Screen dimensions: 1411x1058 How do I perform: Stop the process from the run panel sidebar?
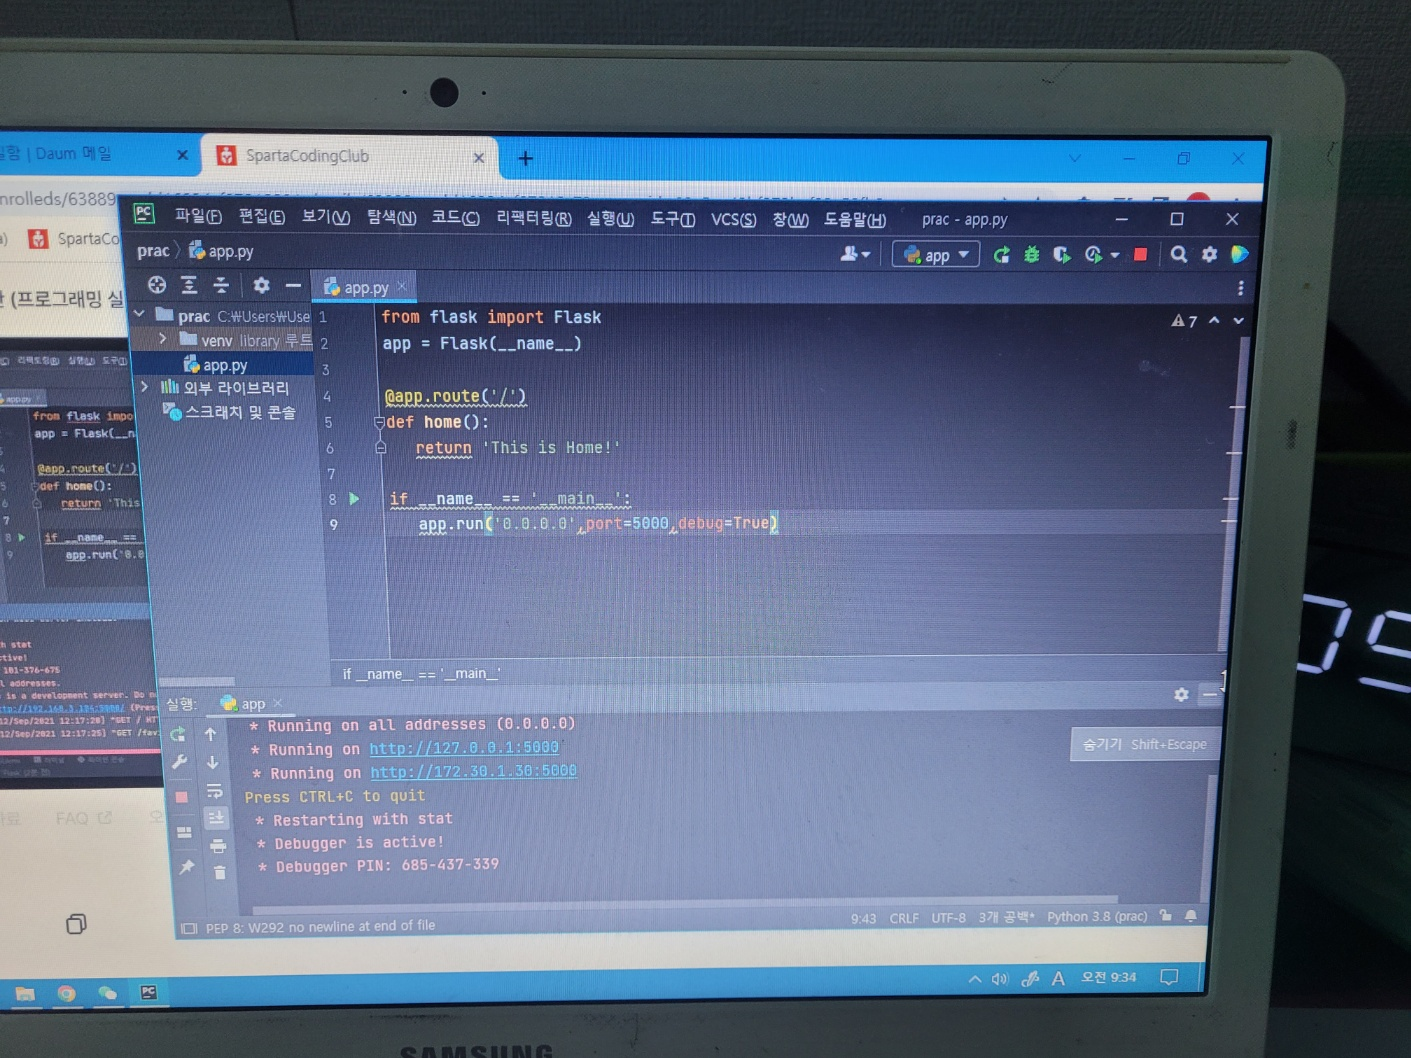(181, 797)
